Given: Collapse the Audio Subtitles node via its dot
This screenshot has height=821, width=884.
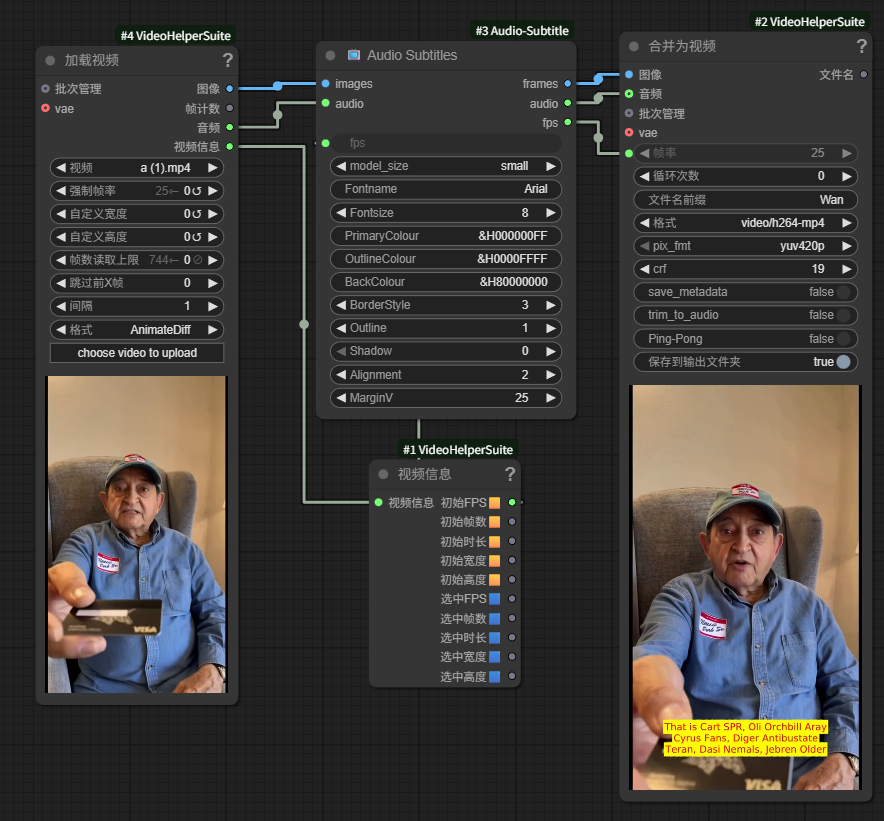Looking at the screenshot, I should [x=330, y=55].
